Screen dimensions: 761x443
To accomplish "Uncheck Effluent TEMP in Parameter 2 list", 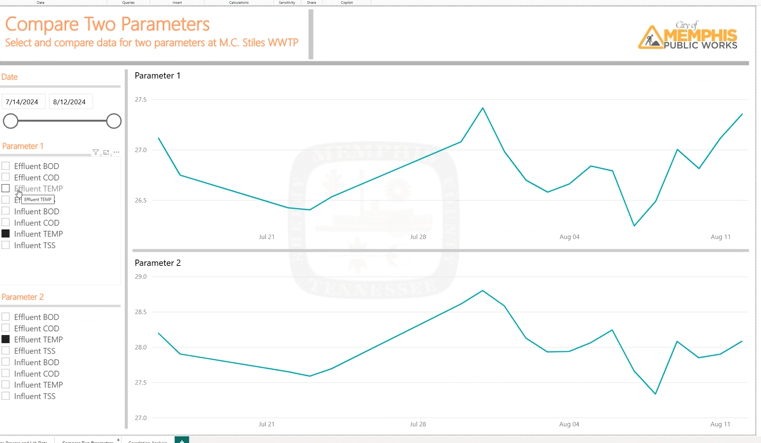I will [x=6, y=339].
